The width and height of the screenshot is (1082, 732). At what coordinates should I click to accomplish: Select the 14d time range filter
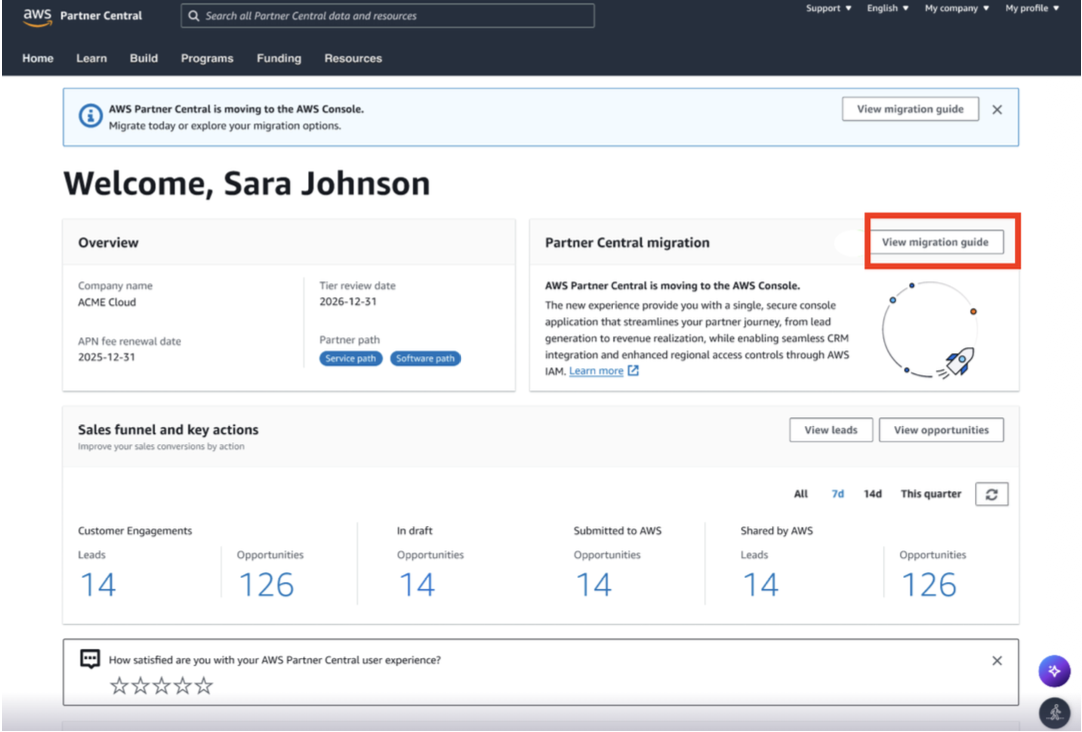pos(872,494)
